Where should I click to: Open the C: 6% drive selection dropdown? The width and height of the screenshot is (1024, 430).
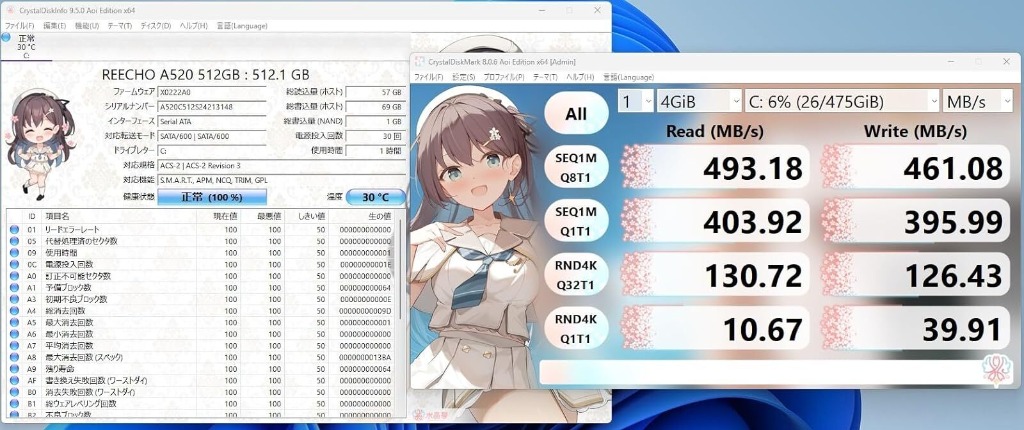[842, 101]
